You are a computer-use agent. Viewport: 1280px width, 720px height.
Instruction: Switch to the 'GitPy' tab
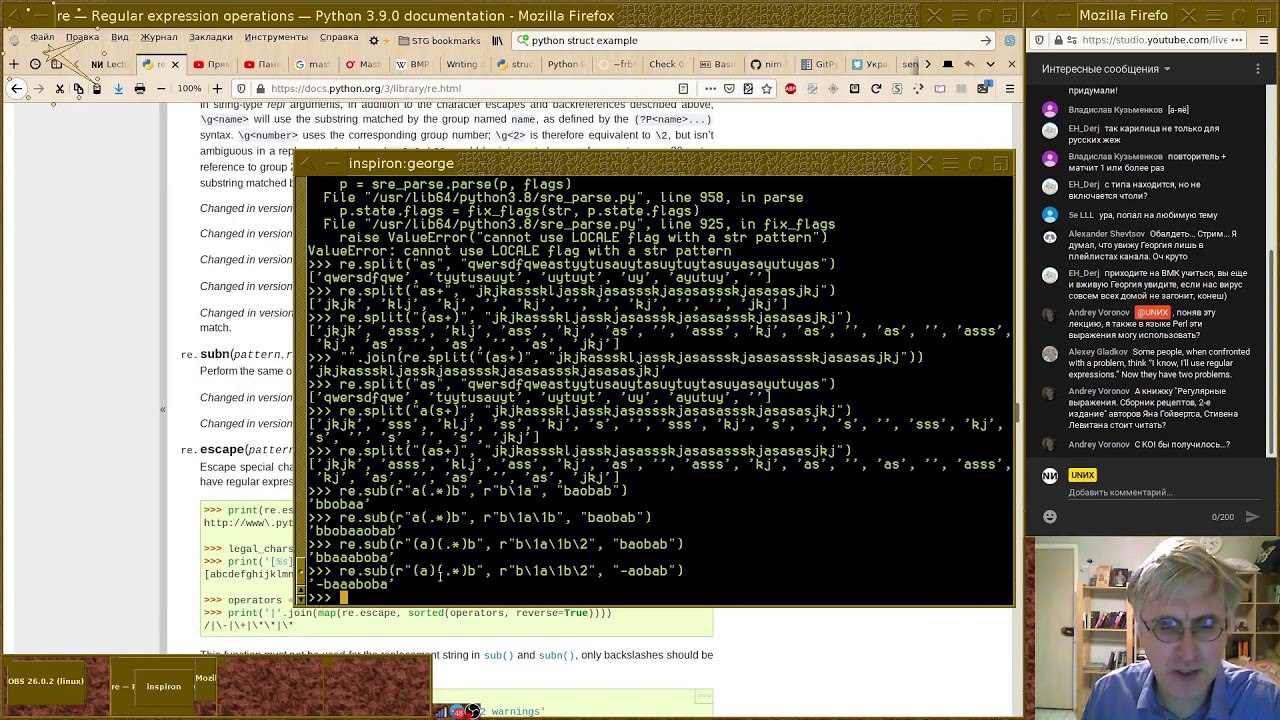[819, 64]
